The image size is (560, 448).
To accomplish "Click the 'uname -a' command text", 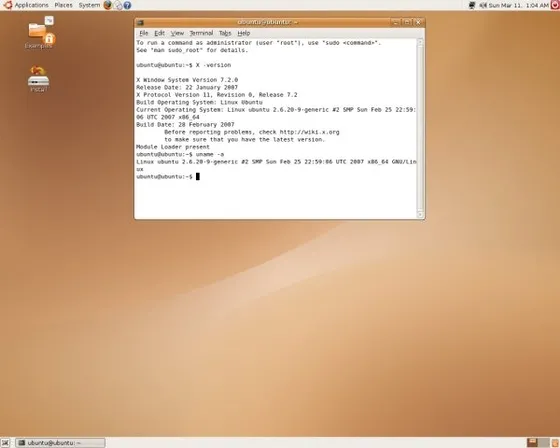I will [x=210, y=154].
